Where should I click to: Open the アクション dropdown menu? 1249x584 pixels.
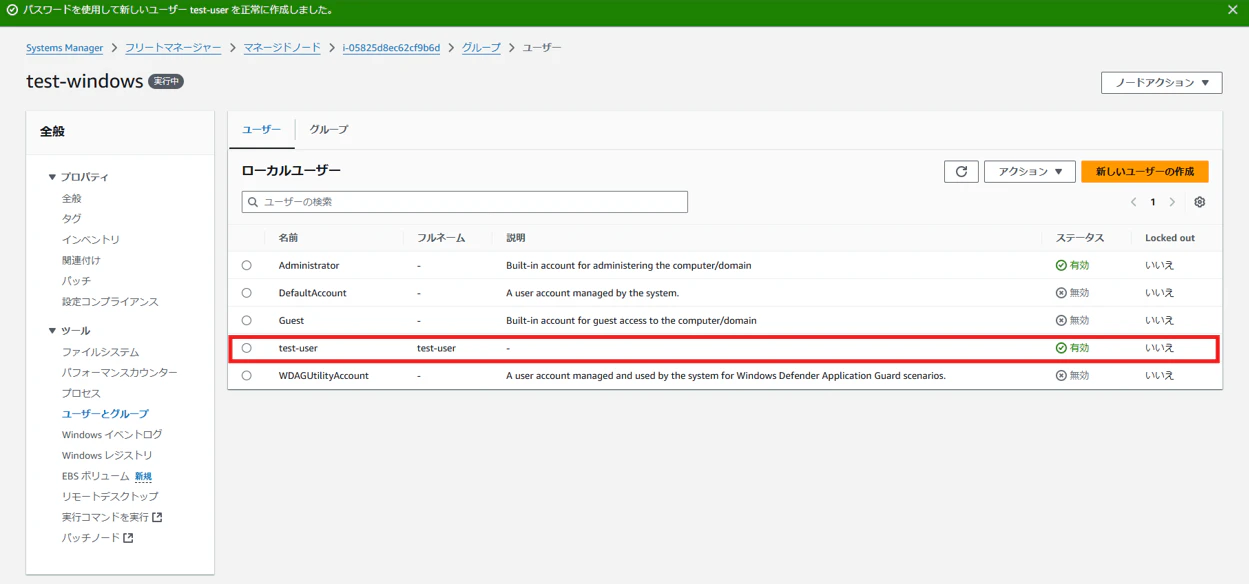click(1029, 172)
